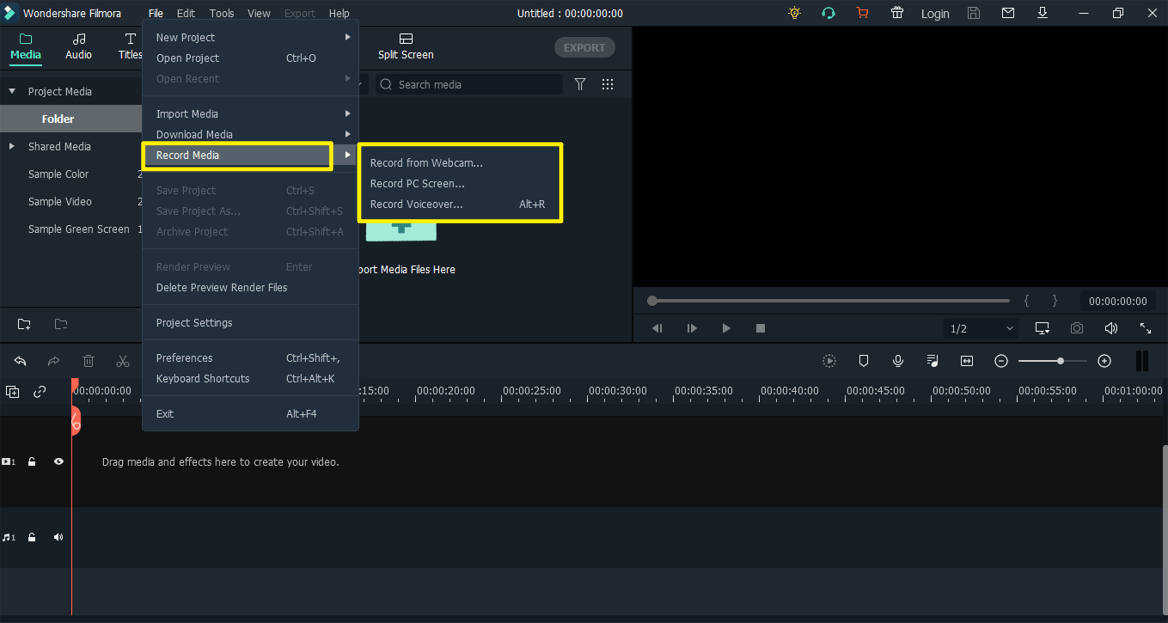Stop the preview playback

[761, 328]
